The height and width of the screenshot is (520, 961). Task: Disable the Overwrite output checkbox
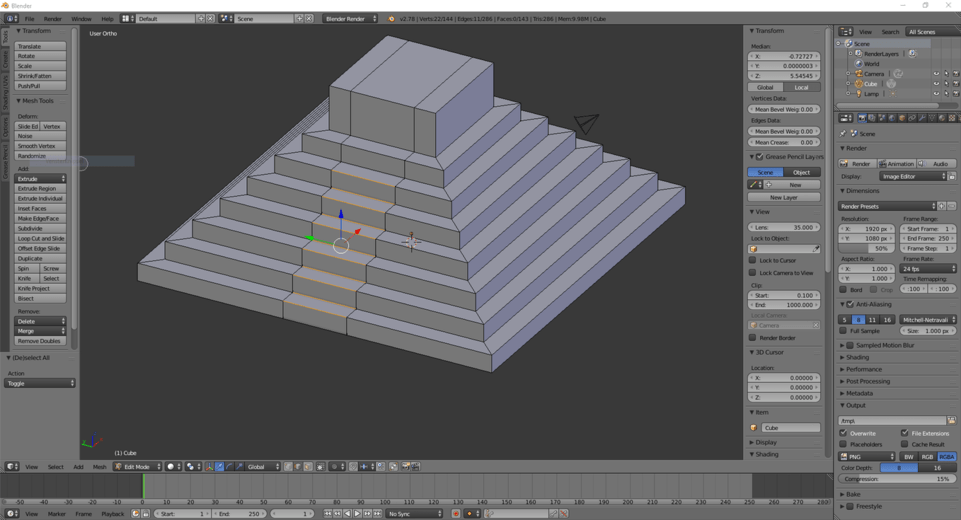(843, 433)
